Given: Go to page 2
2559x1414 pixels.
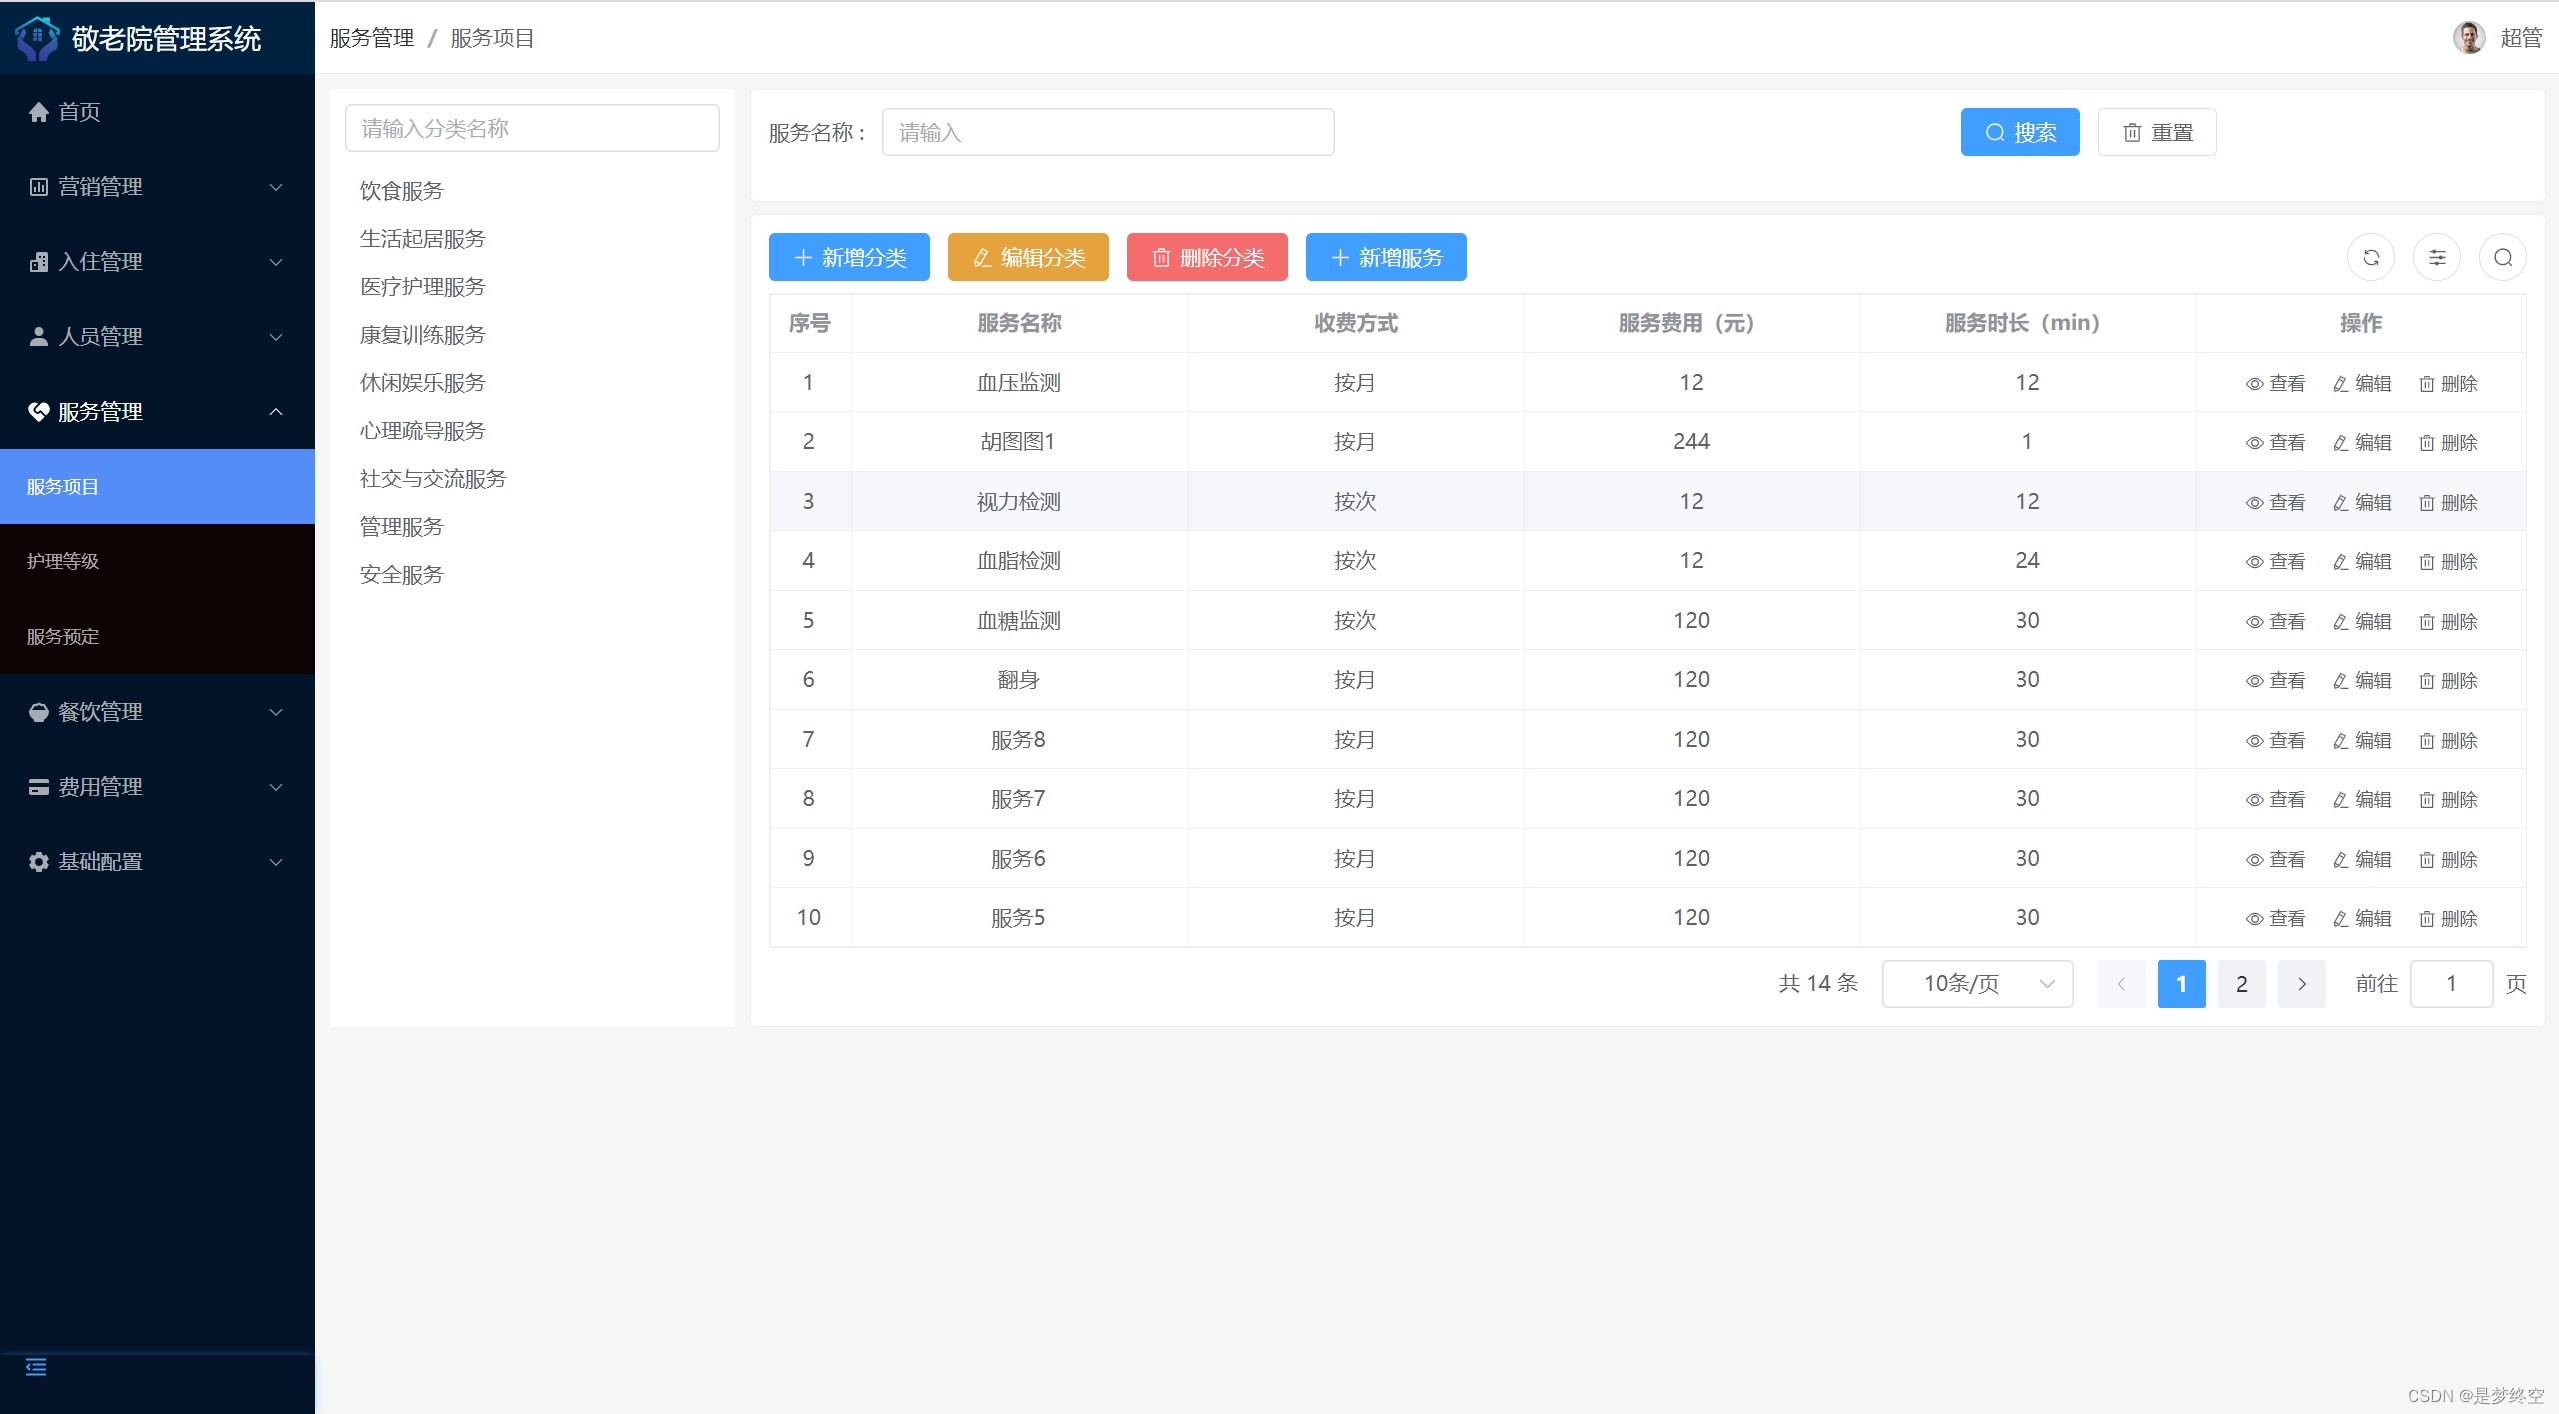Looking at the screenshot, I should 2241,984.
